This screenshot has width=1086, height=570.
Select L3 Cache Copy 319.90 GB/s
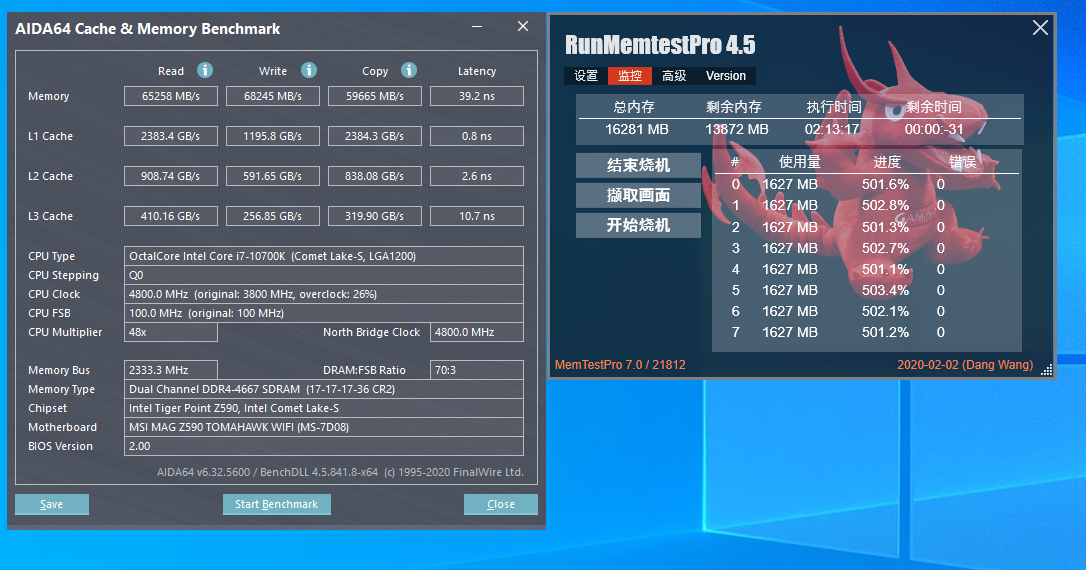(x=375, y=216)
